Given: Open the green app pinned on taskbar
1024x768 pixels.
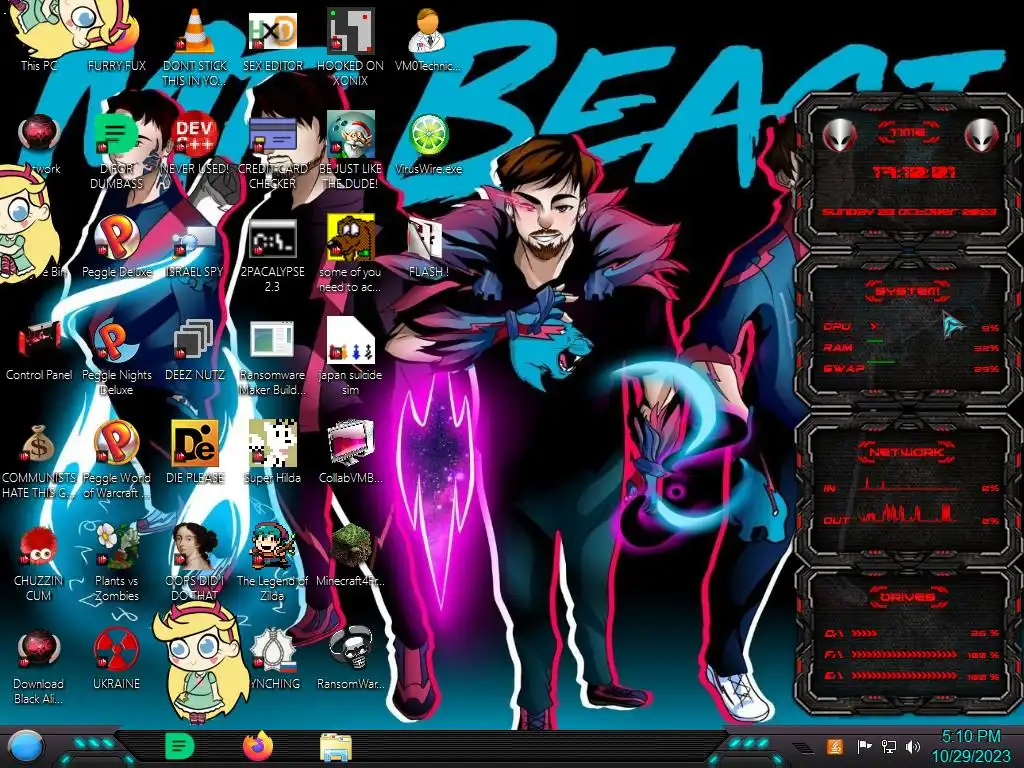Looking at the screenshot, I should point(179,746).
